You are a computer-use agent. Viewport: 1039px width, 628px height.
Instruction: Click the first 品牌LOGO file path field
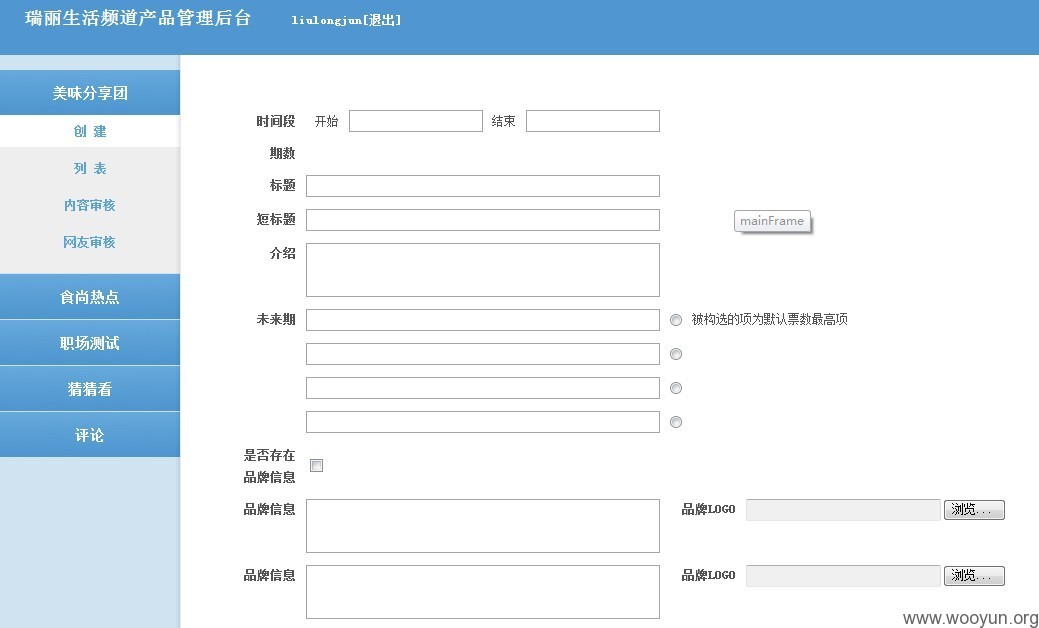coord(843,510)
